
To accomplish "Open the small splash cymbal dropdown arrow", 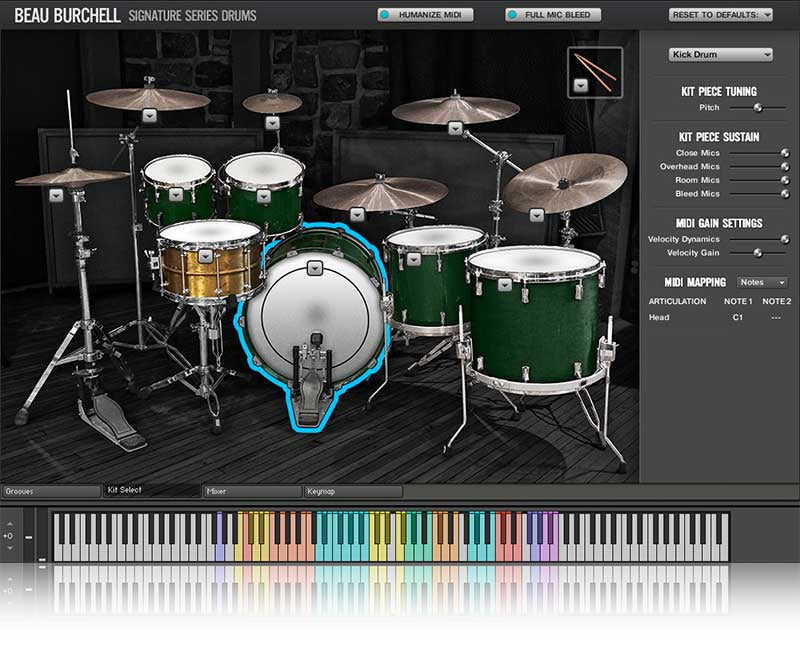I will tap(272, 122).
